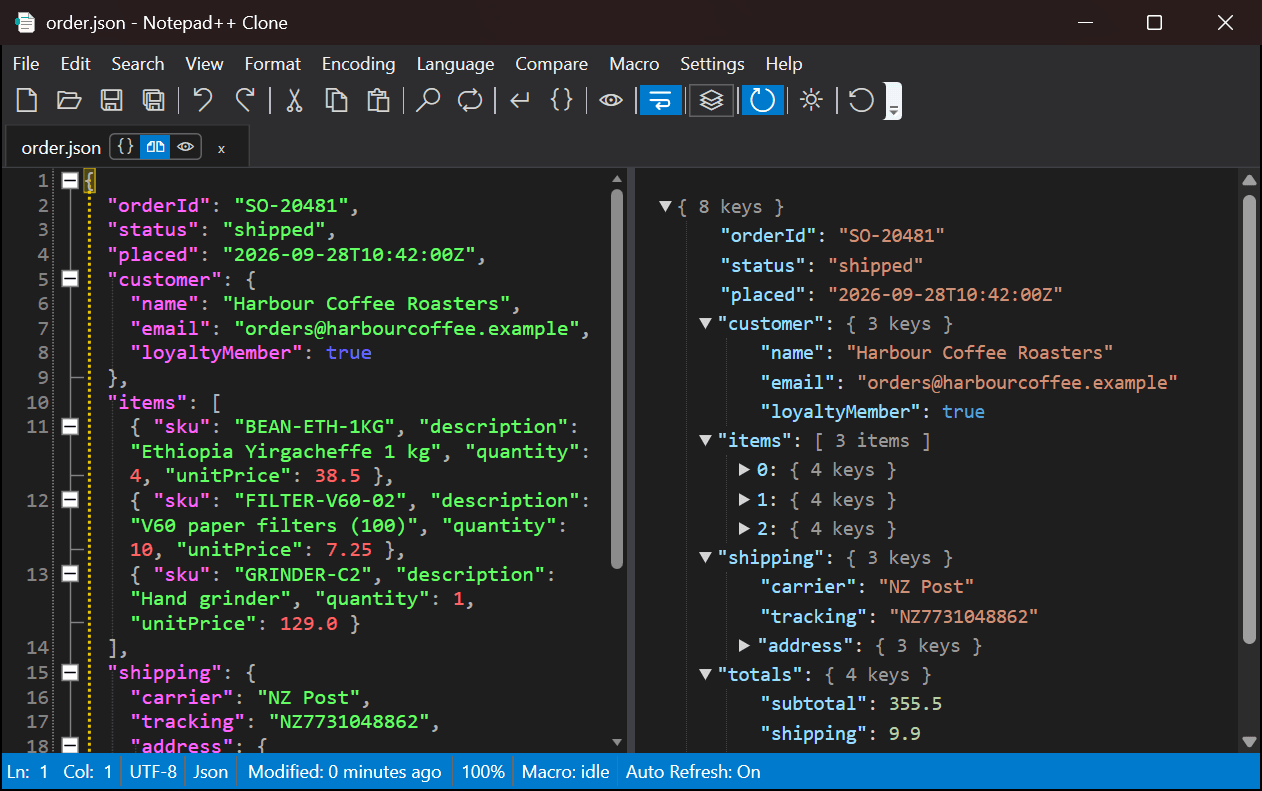Cut selection with scissors icon
Viewport: 1262px width, 791px height.
(294, 100)
